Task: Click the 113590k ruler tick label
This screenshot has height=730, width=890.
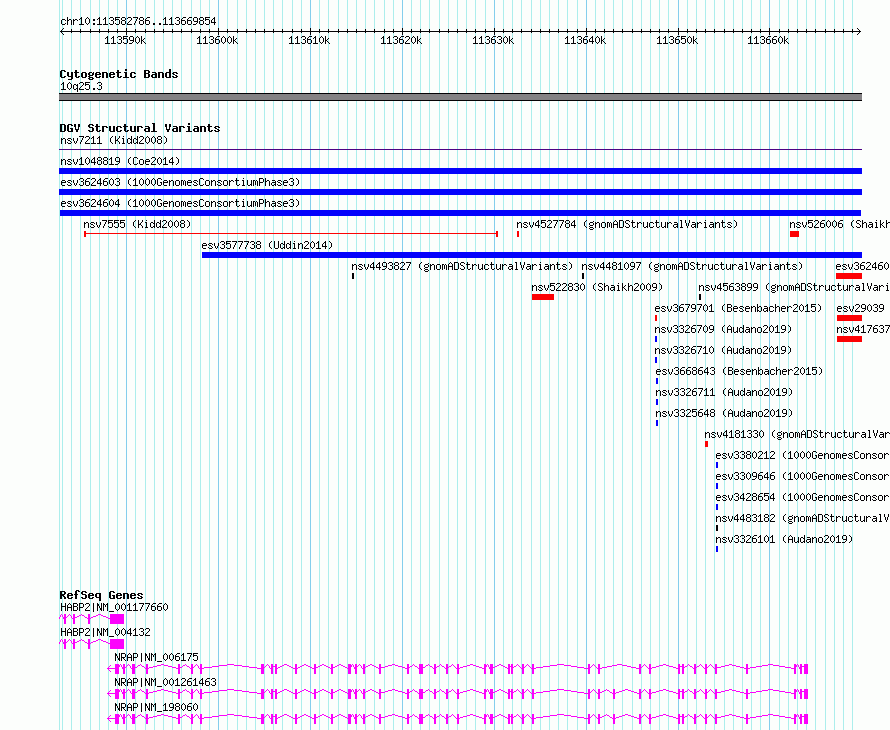Action: click(x=125, y=40)
